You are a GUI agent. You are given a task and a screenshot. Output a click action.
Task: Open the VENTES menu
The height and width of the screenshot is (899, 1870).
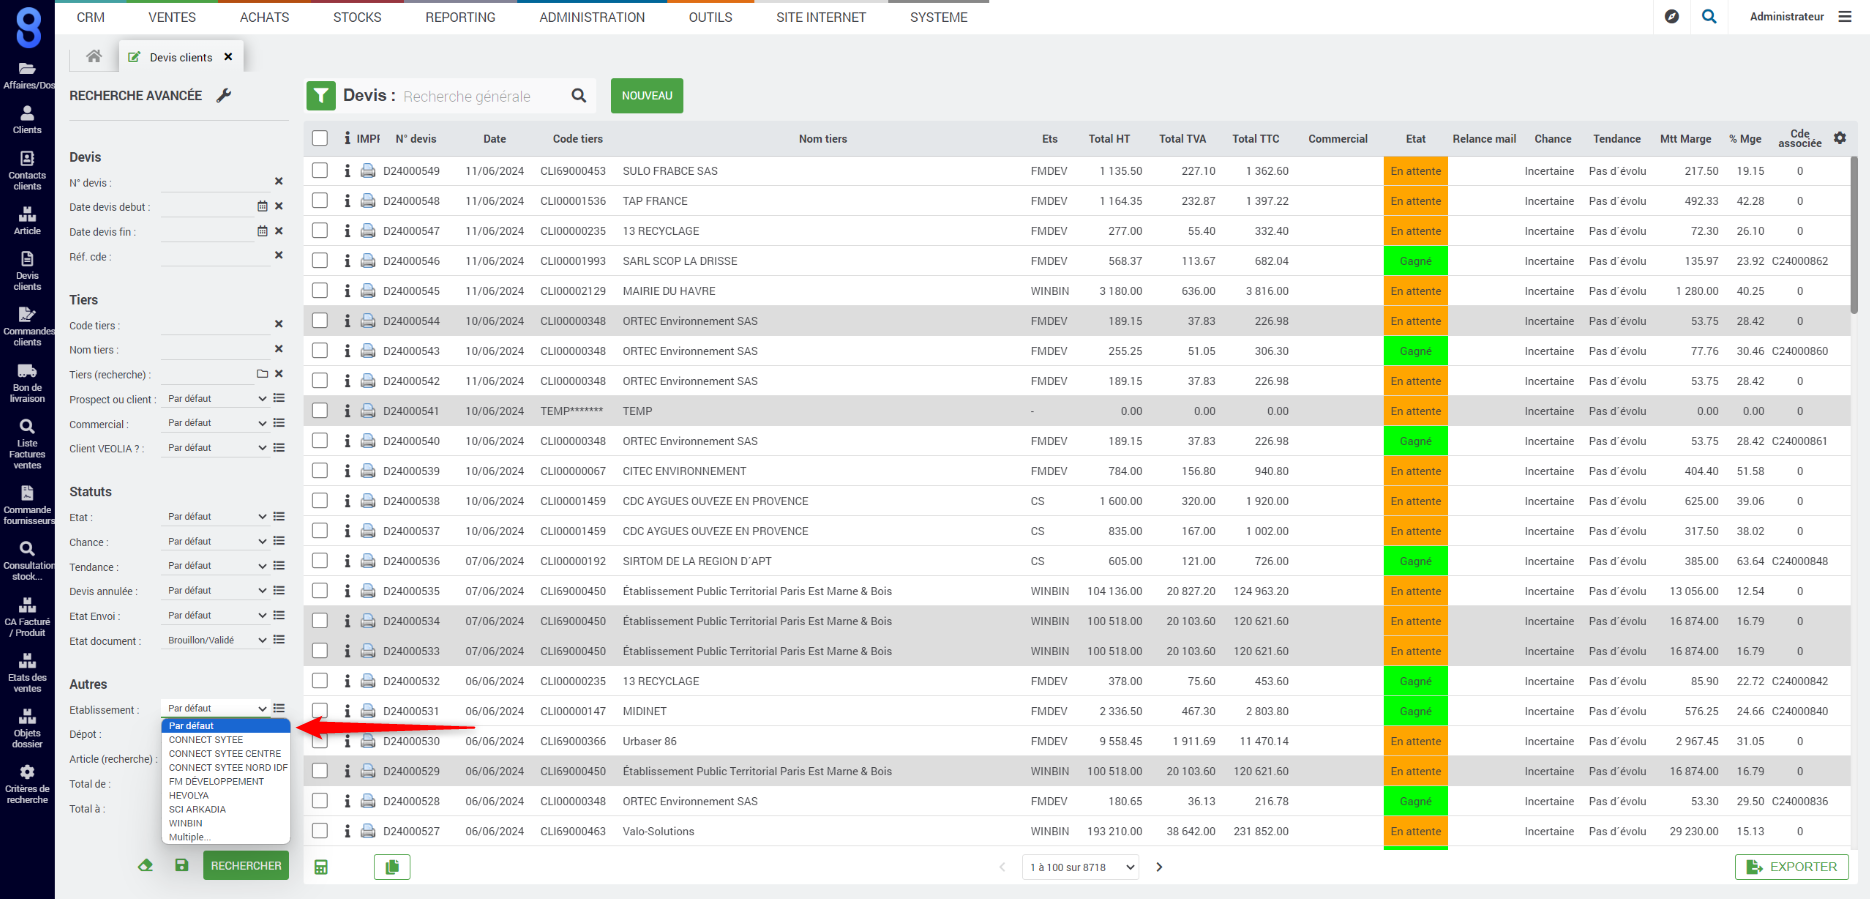172,17
